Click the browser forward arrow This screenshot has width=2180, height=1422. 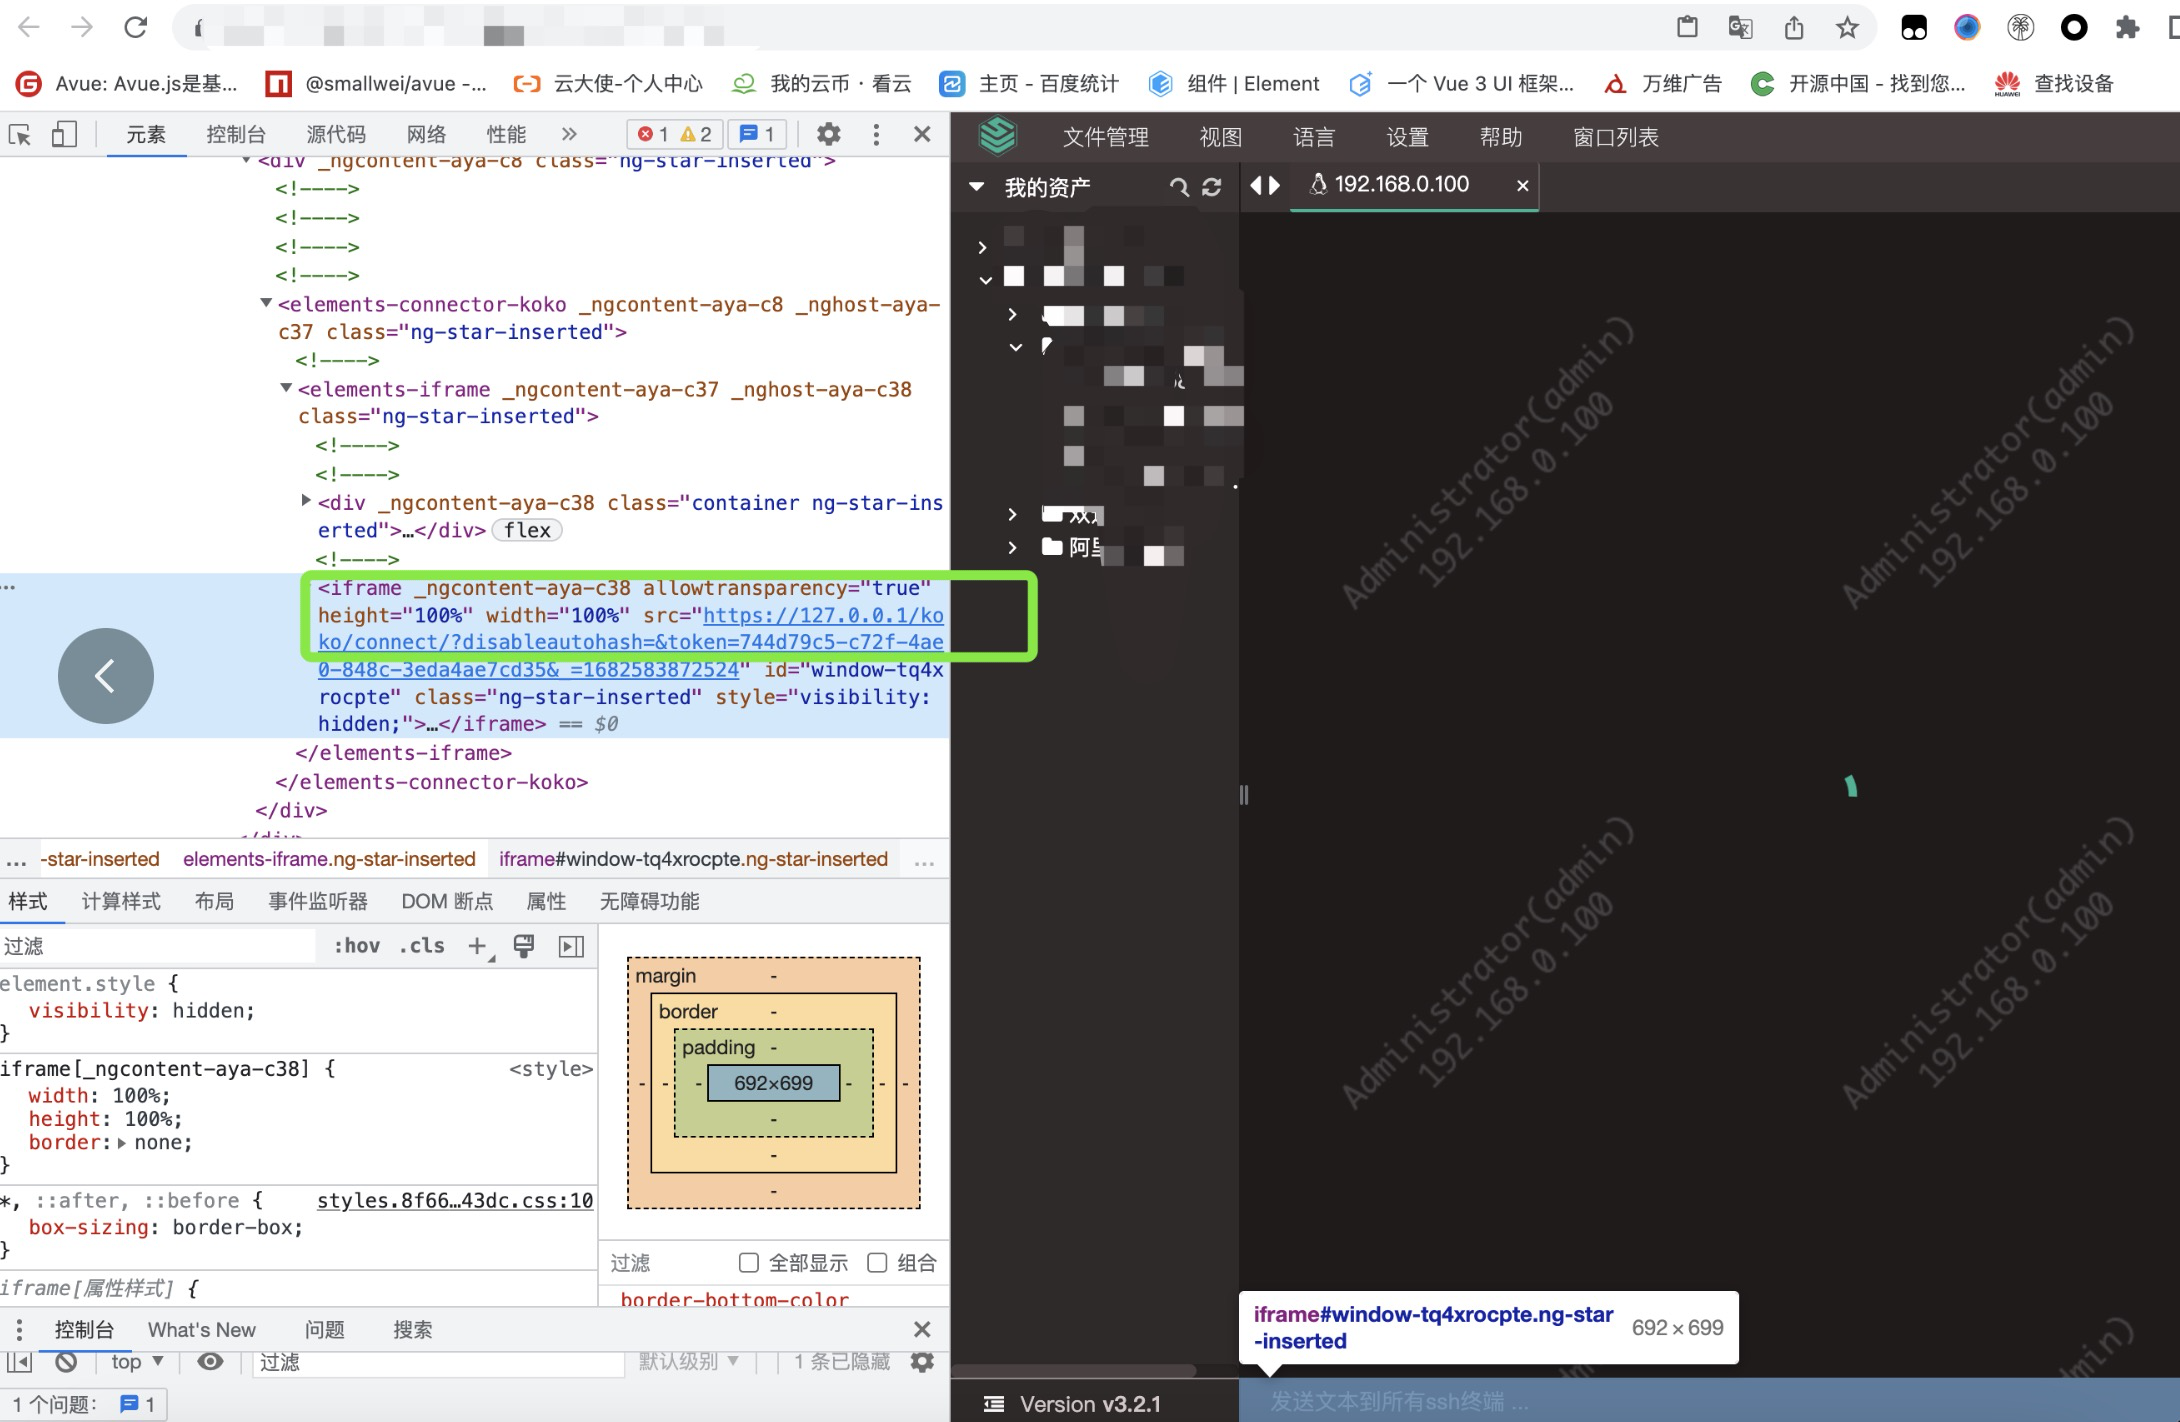pos(82,28)
